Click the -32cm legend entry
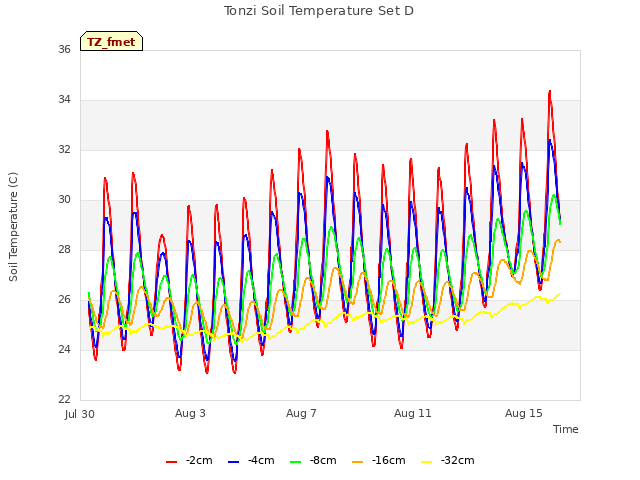 [448, 460]
